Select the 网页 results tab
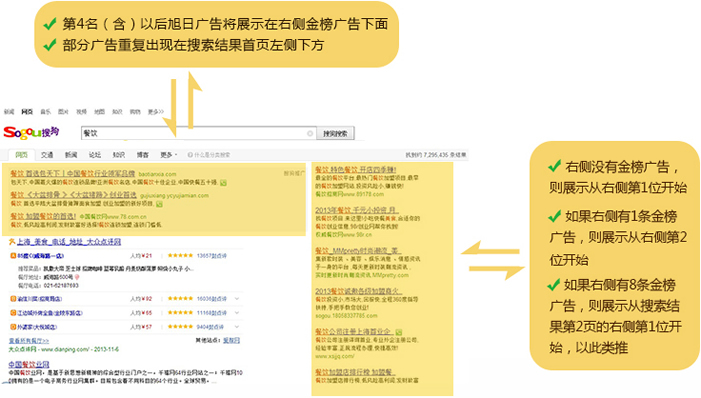Image resolution: width=701 pixels, height=398 pixels. click(x=21, y=155)
